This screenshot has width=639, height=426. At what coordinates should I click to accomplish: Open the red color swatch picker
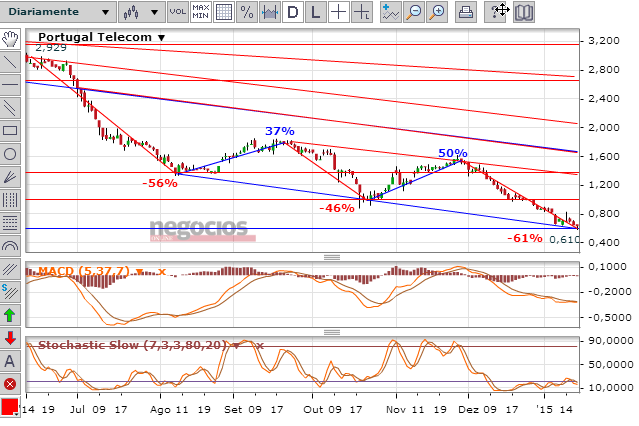pos(10,406)
